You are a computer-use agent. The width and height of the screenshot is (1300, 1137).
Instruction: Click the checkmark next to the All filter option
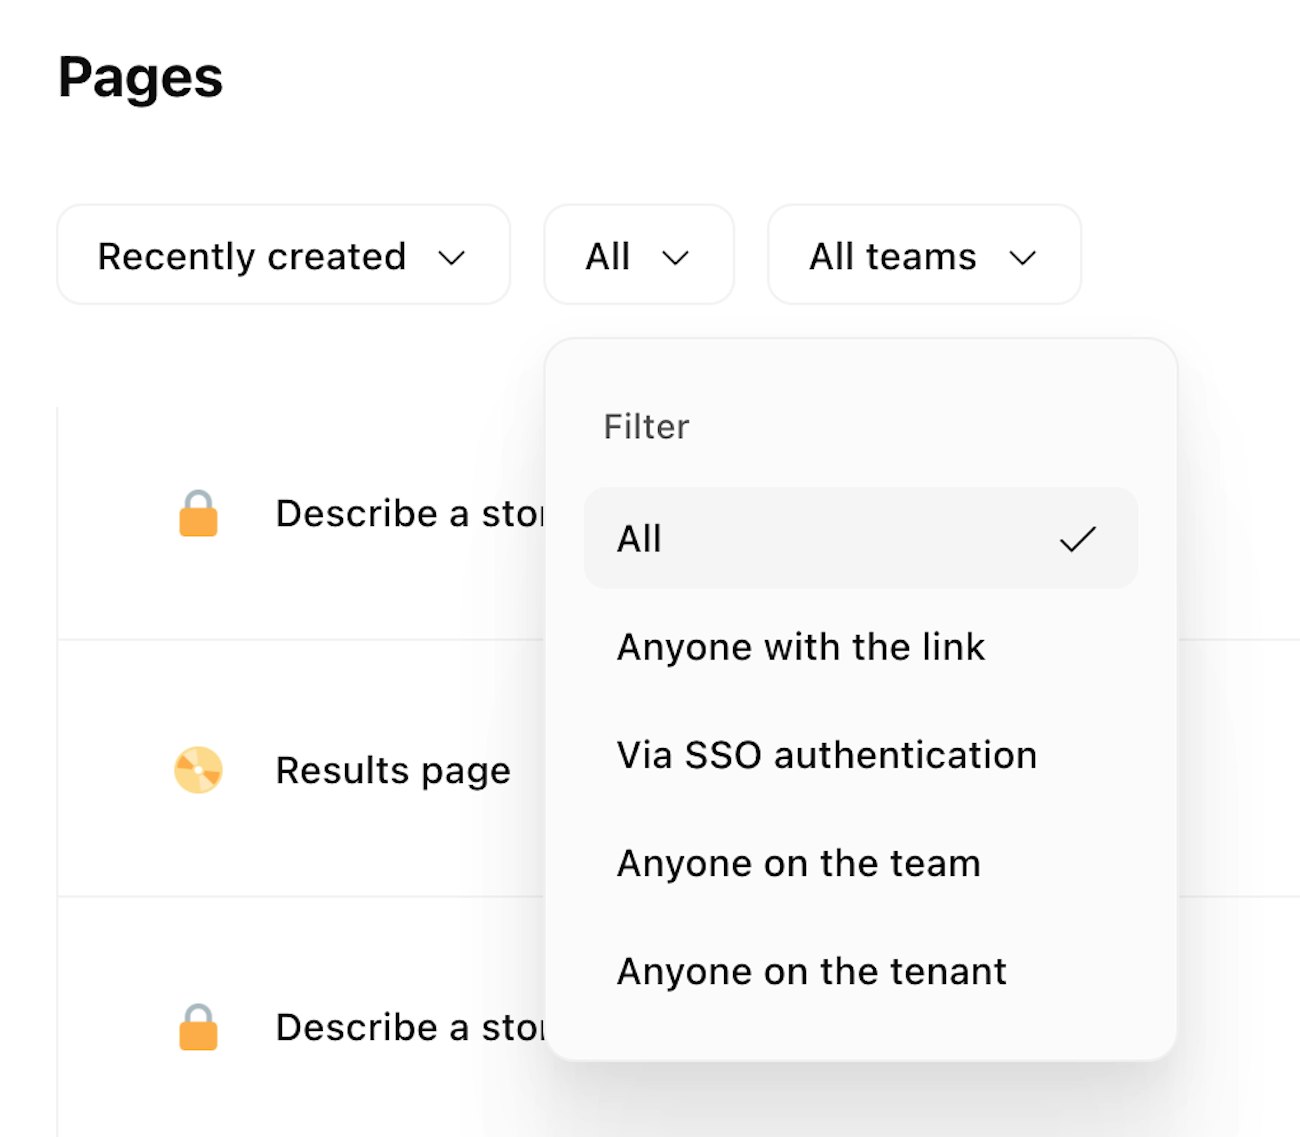point(1077,539)
